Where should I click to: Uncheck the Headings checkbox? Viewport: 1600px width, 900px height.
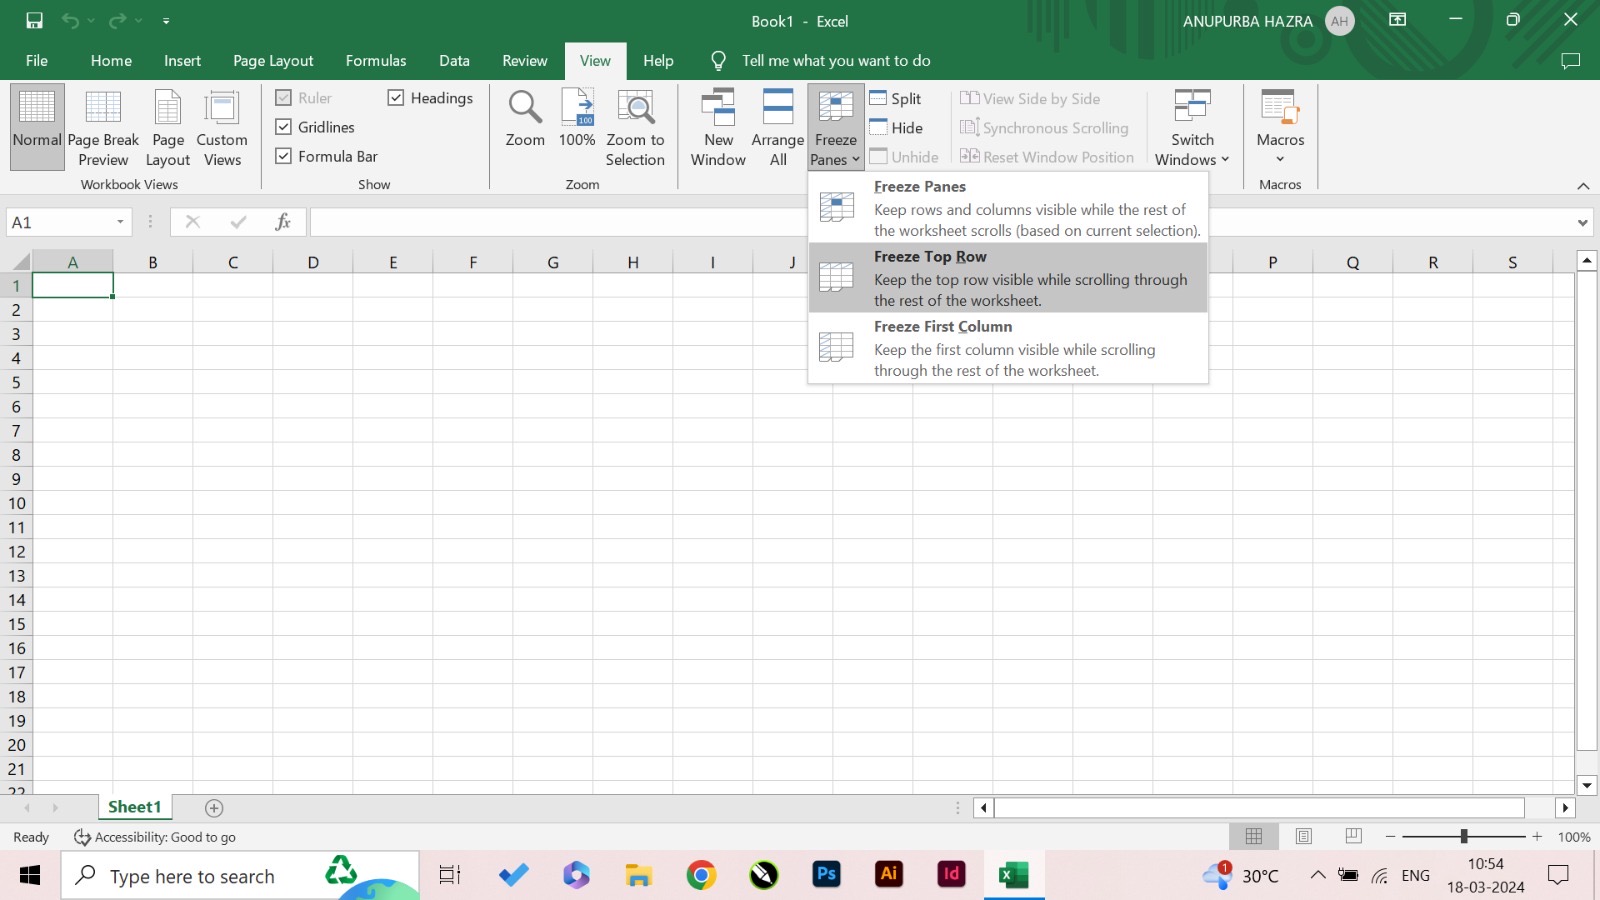pyautogui.click(x=394, y=98)
